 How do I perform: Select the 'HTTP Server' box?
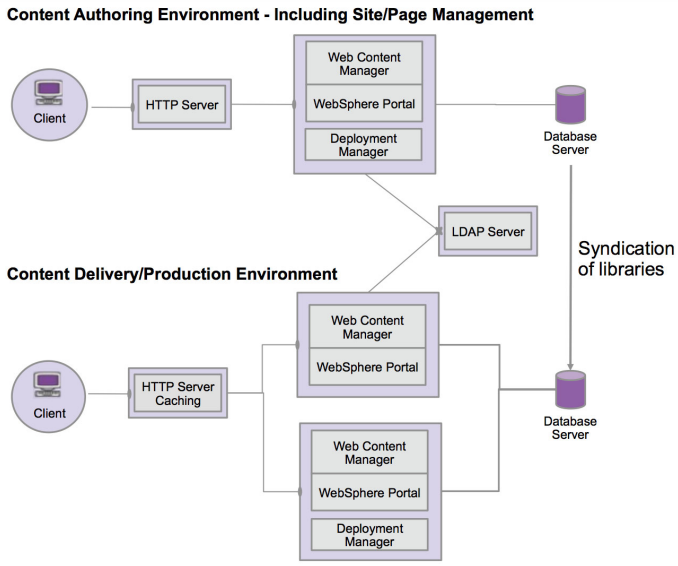click(182, 104)
